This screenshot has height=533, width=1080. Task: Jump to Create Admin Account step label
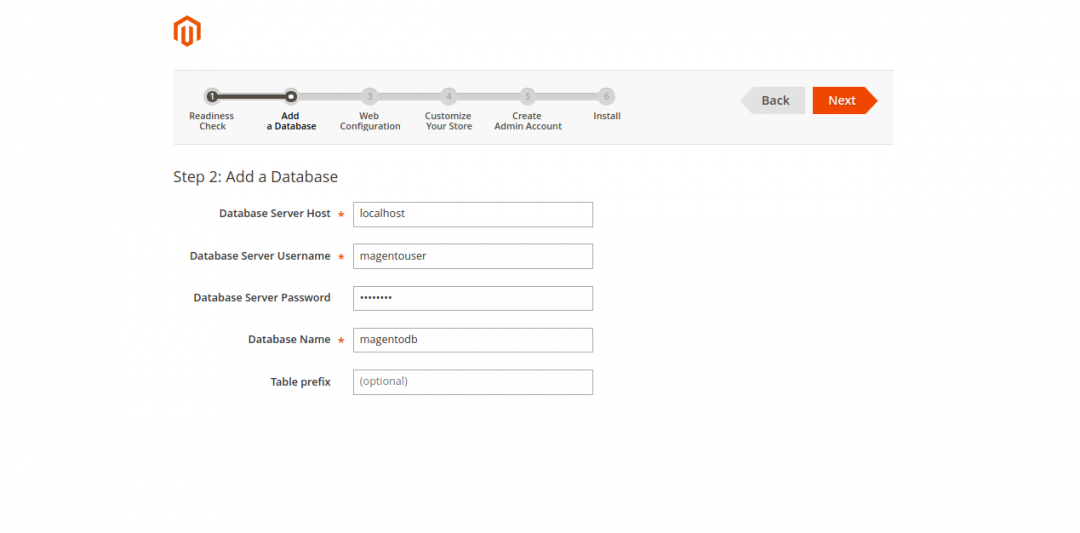click(x=528, y=121)
